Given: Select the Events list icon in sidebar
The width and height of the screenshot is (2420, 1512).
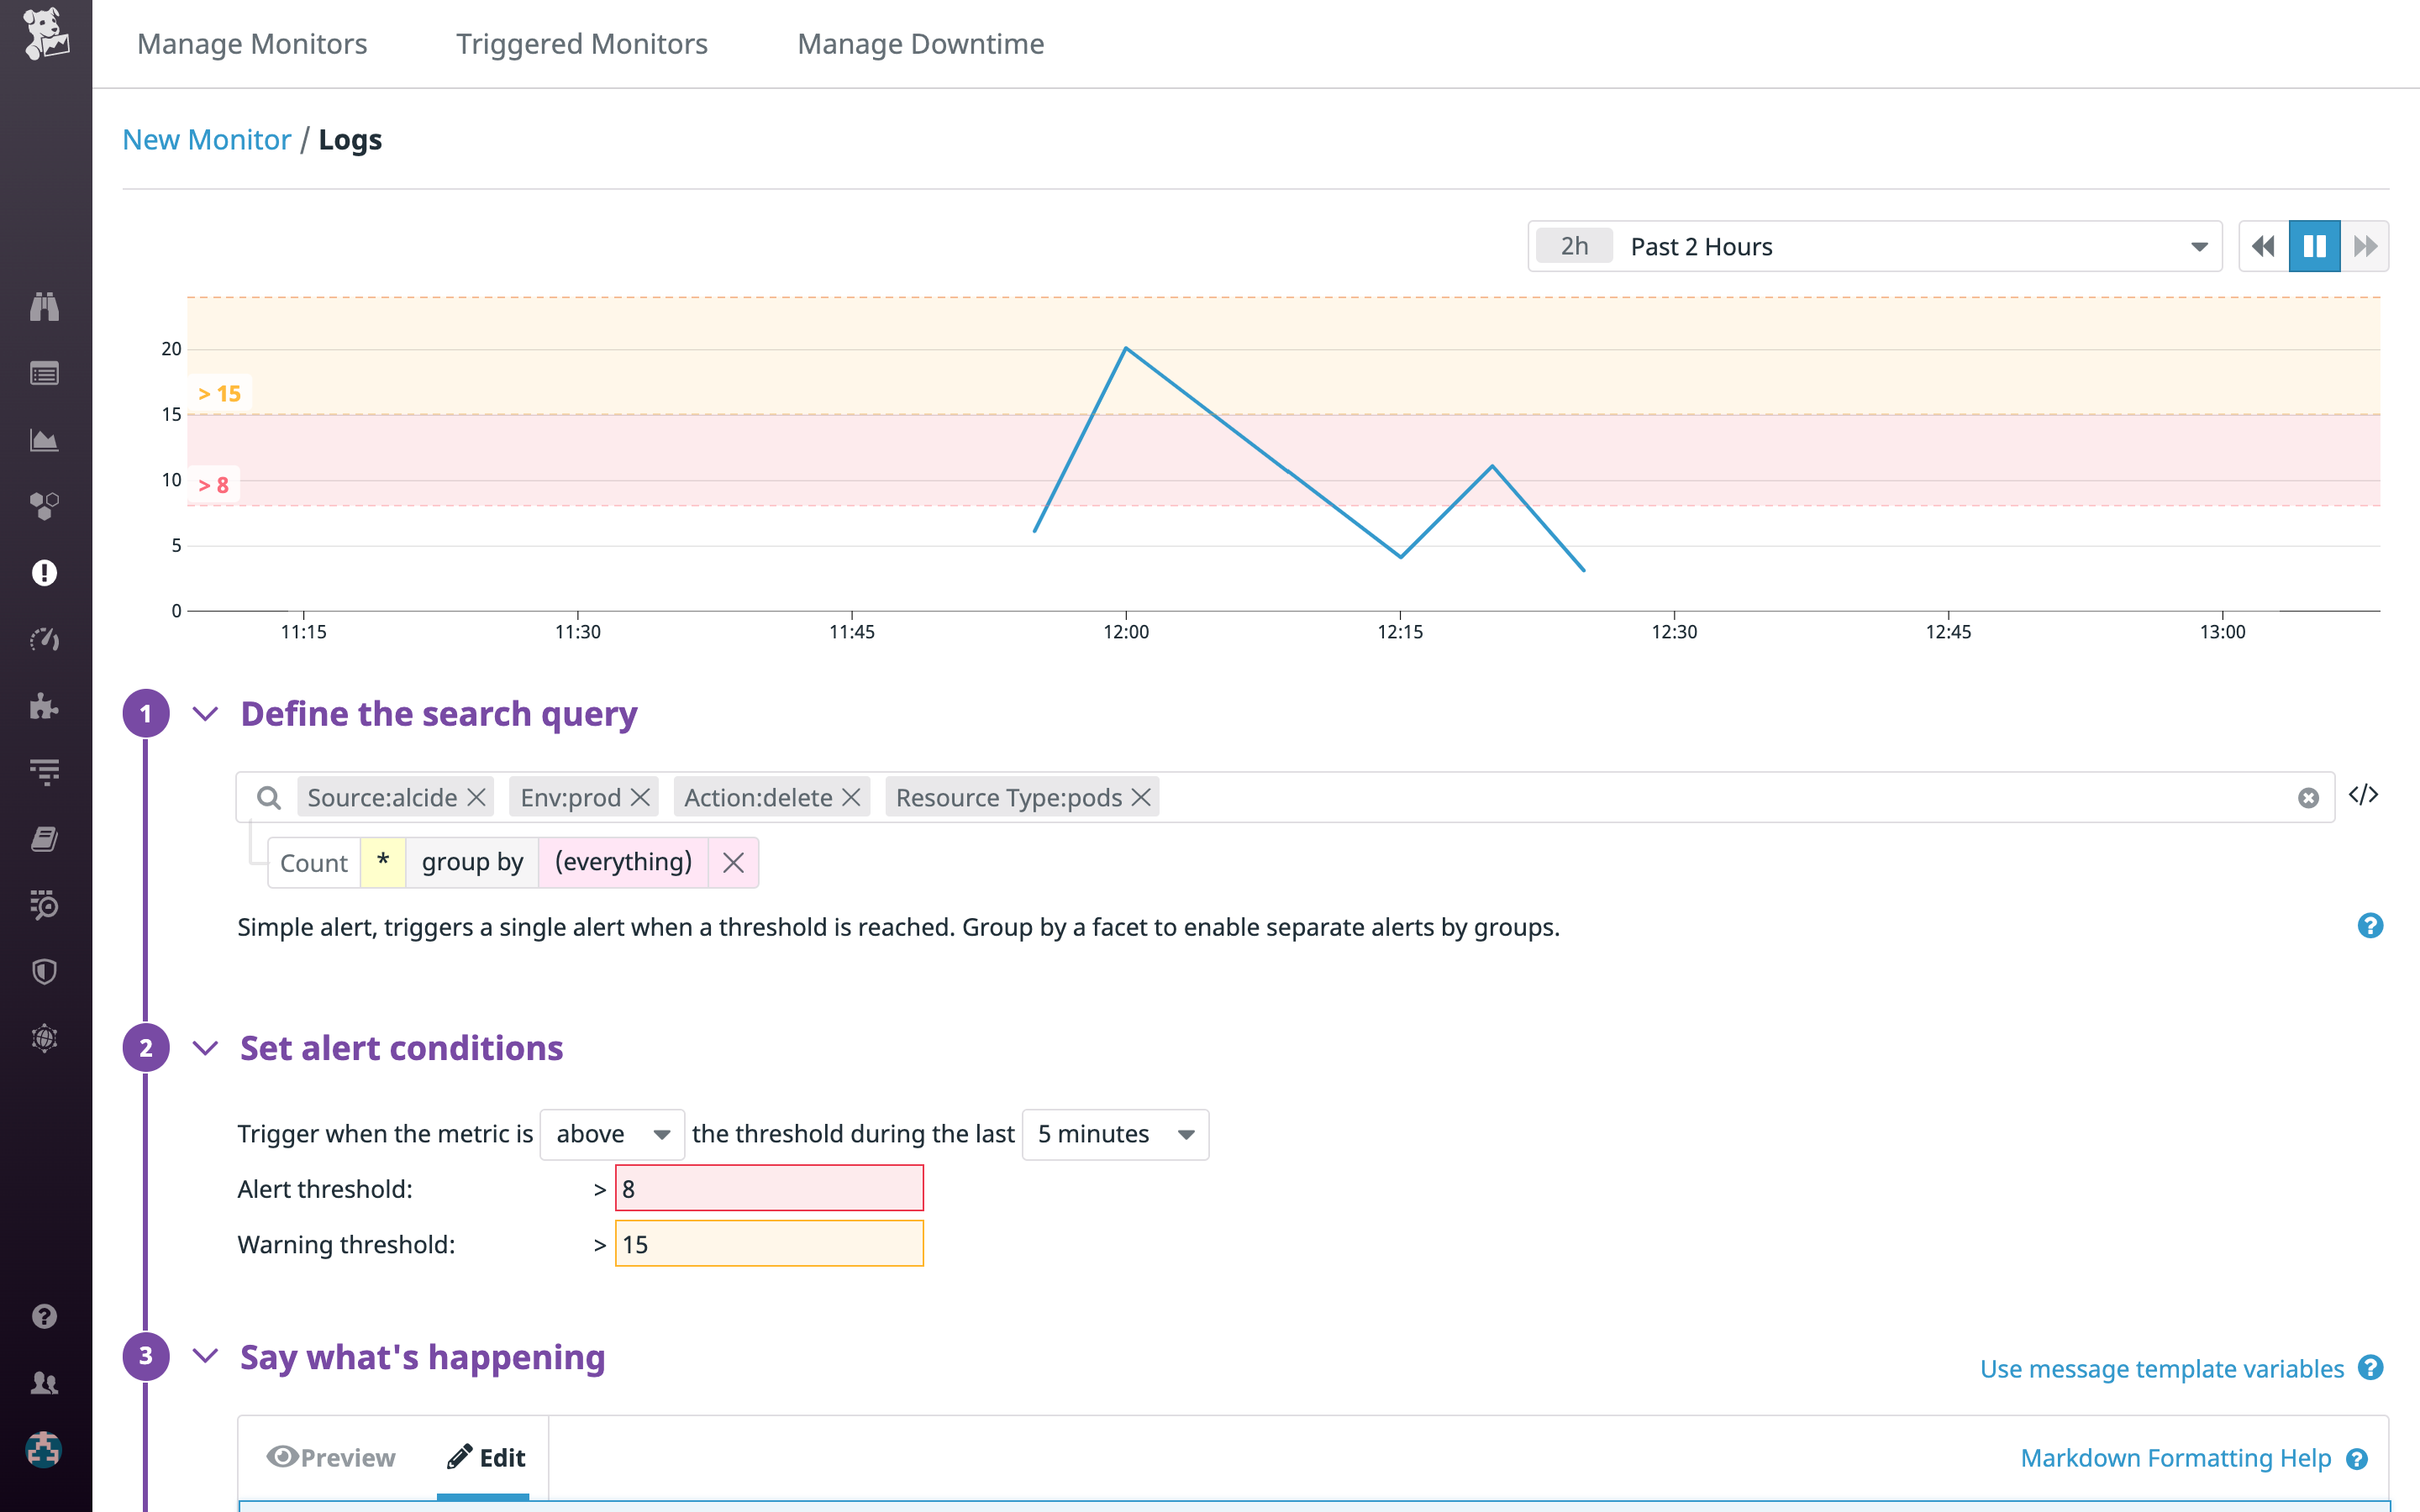Looking at the screenshot, I should click(x=44, y=373).
